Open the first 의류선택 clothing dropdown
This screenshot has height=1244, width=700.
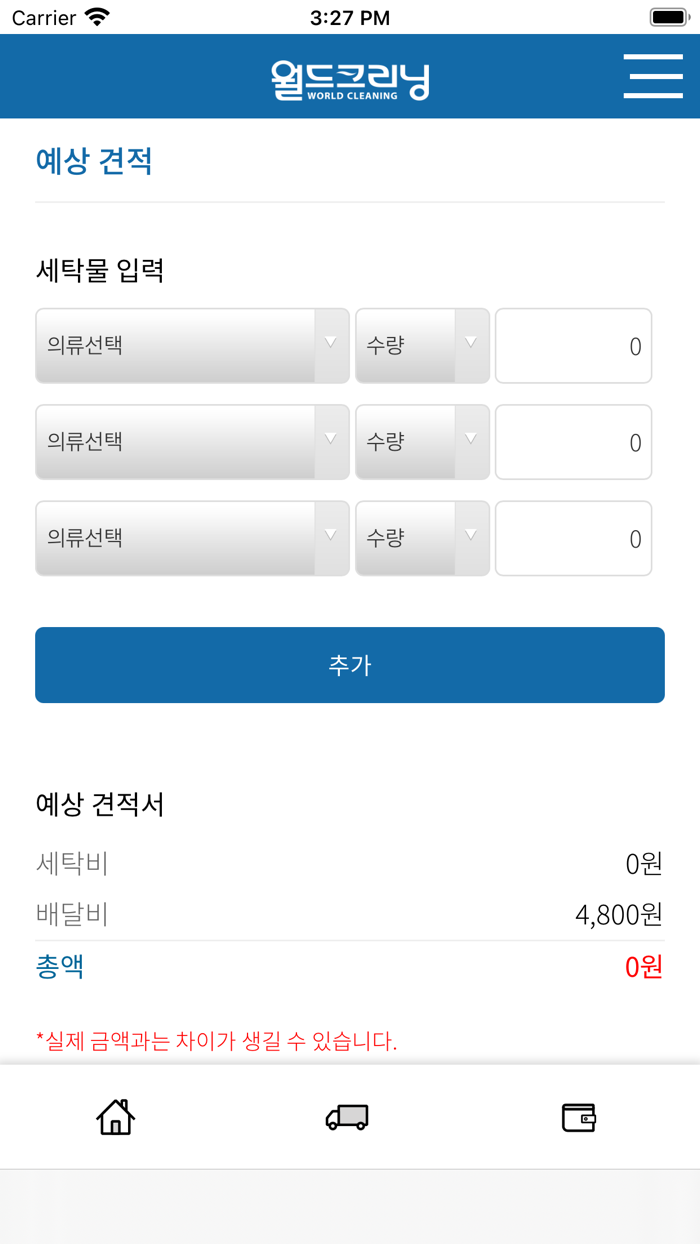192,345
